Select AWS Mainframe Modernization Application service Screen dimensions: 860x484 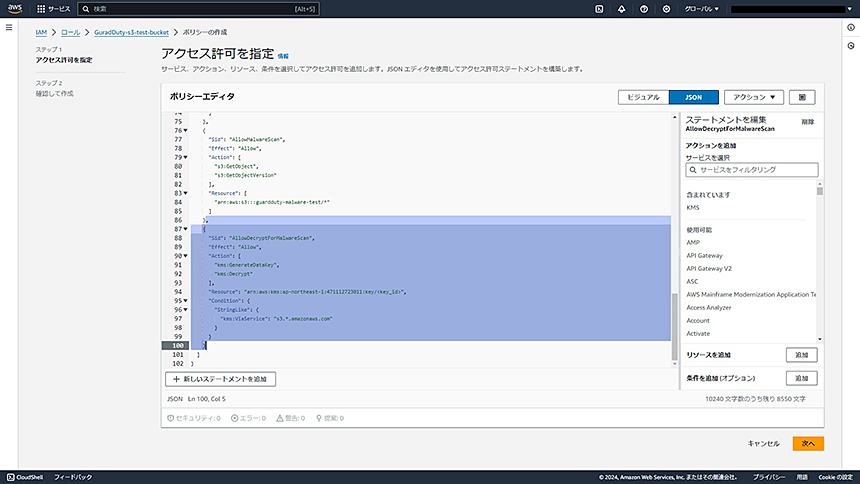point(751,295)
